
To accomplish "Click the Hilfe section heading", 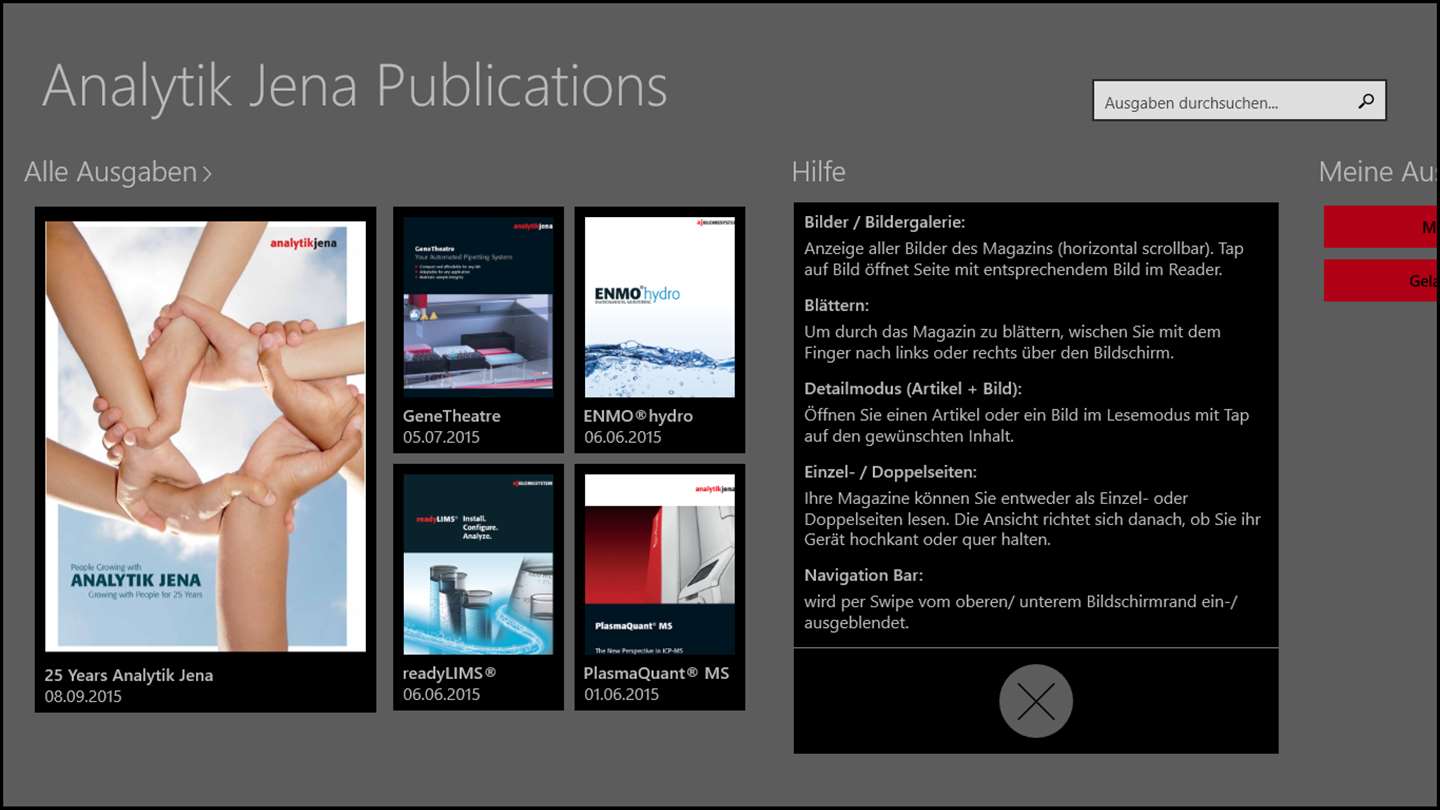I will (x=819, y=172).
